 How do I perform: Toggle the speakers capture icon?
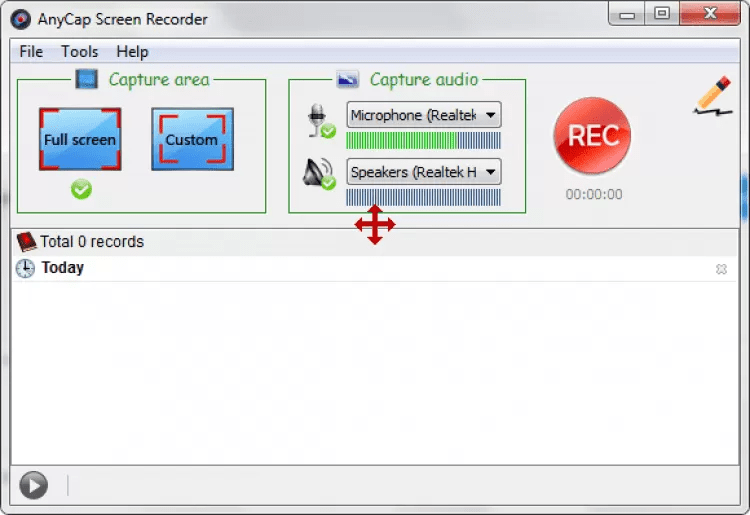point(320,174)
